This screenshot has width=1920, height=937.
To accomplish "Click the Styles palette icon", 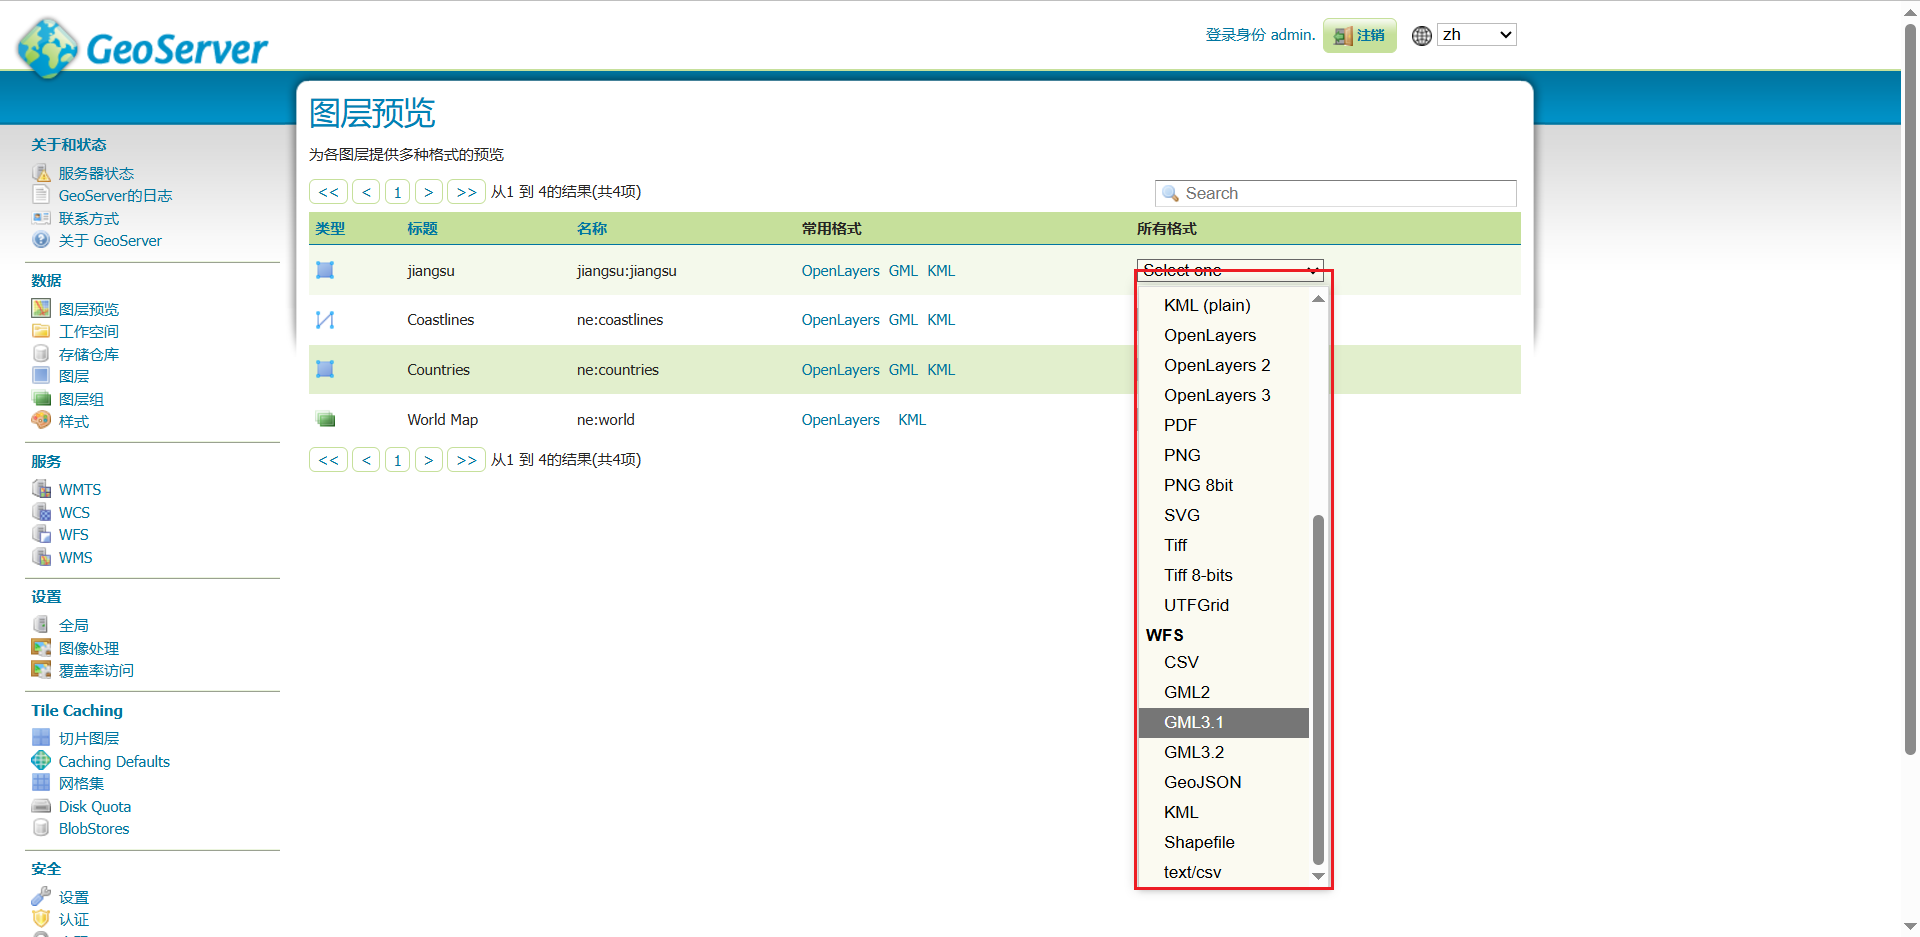I will (x=41, y=421).
